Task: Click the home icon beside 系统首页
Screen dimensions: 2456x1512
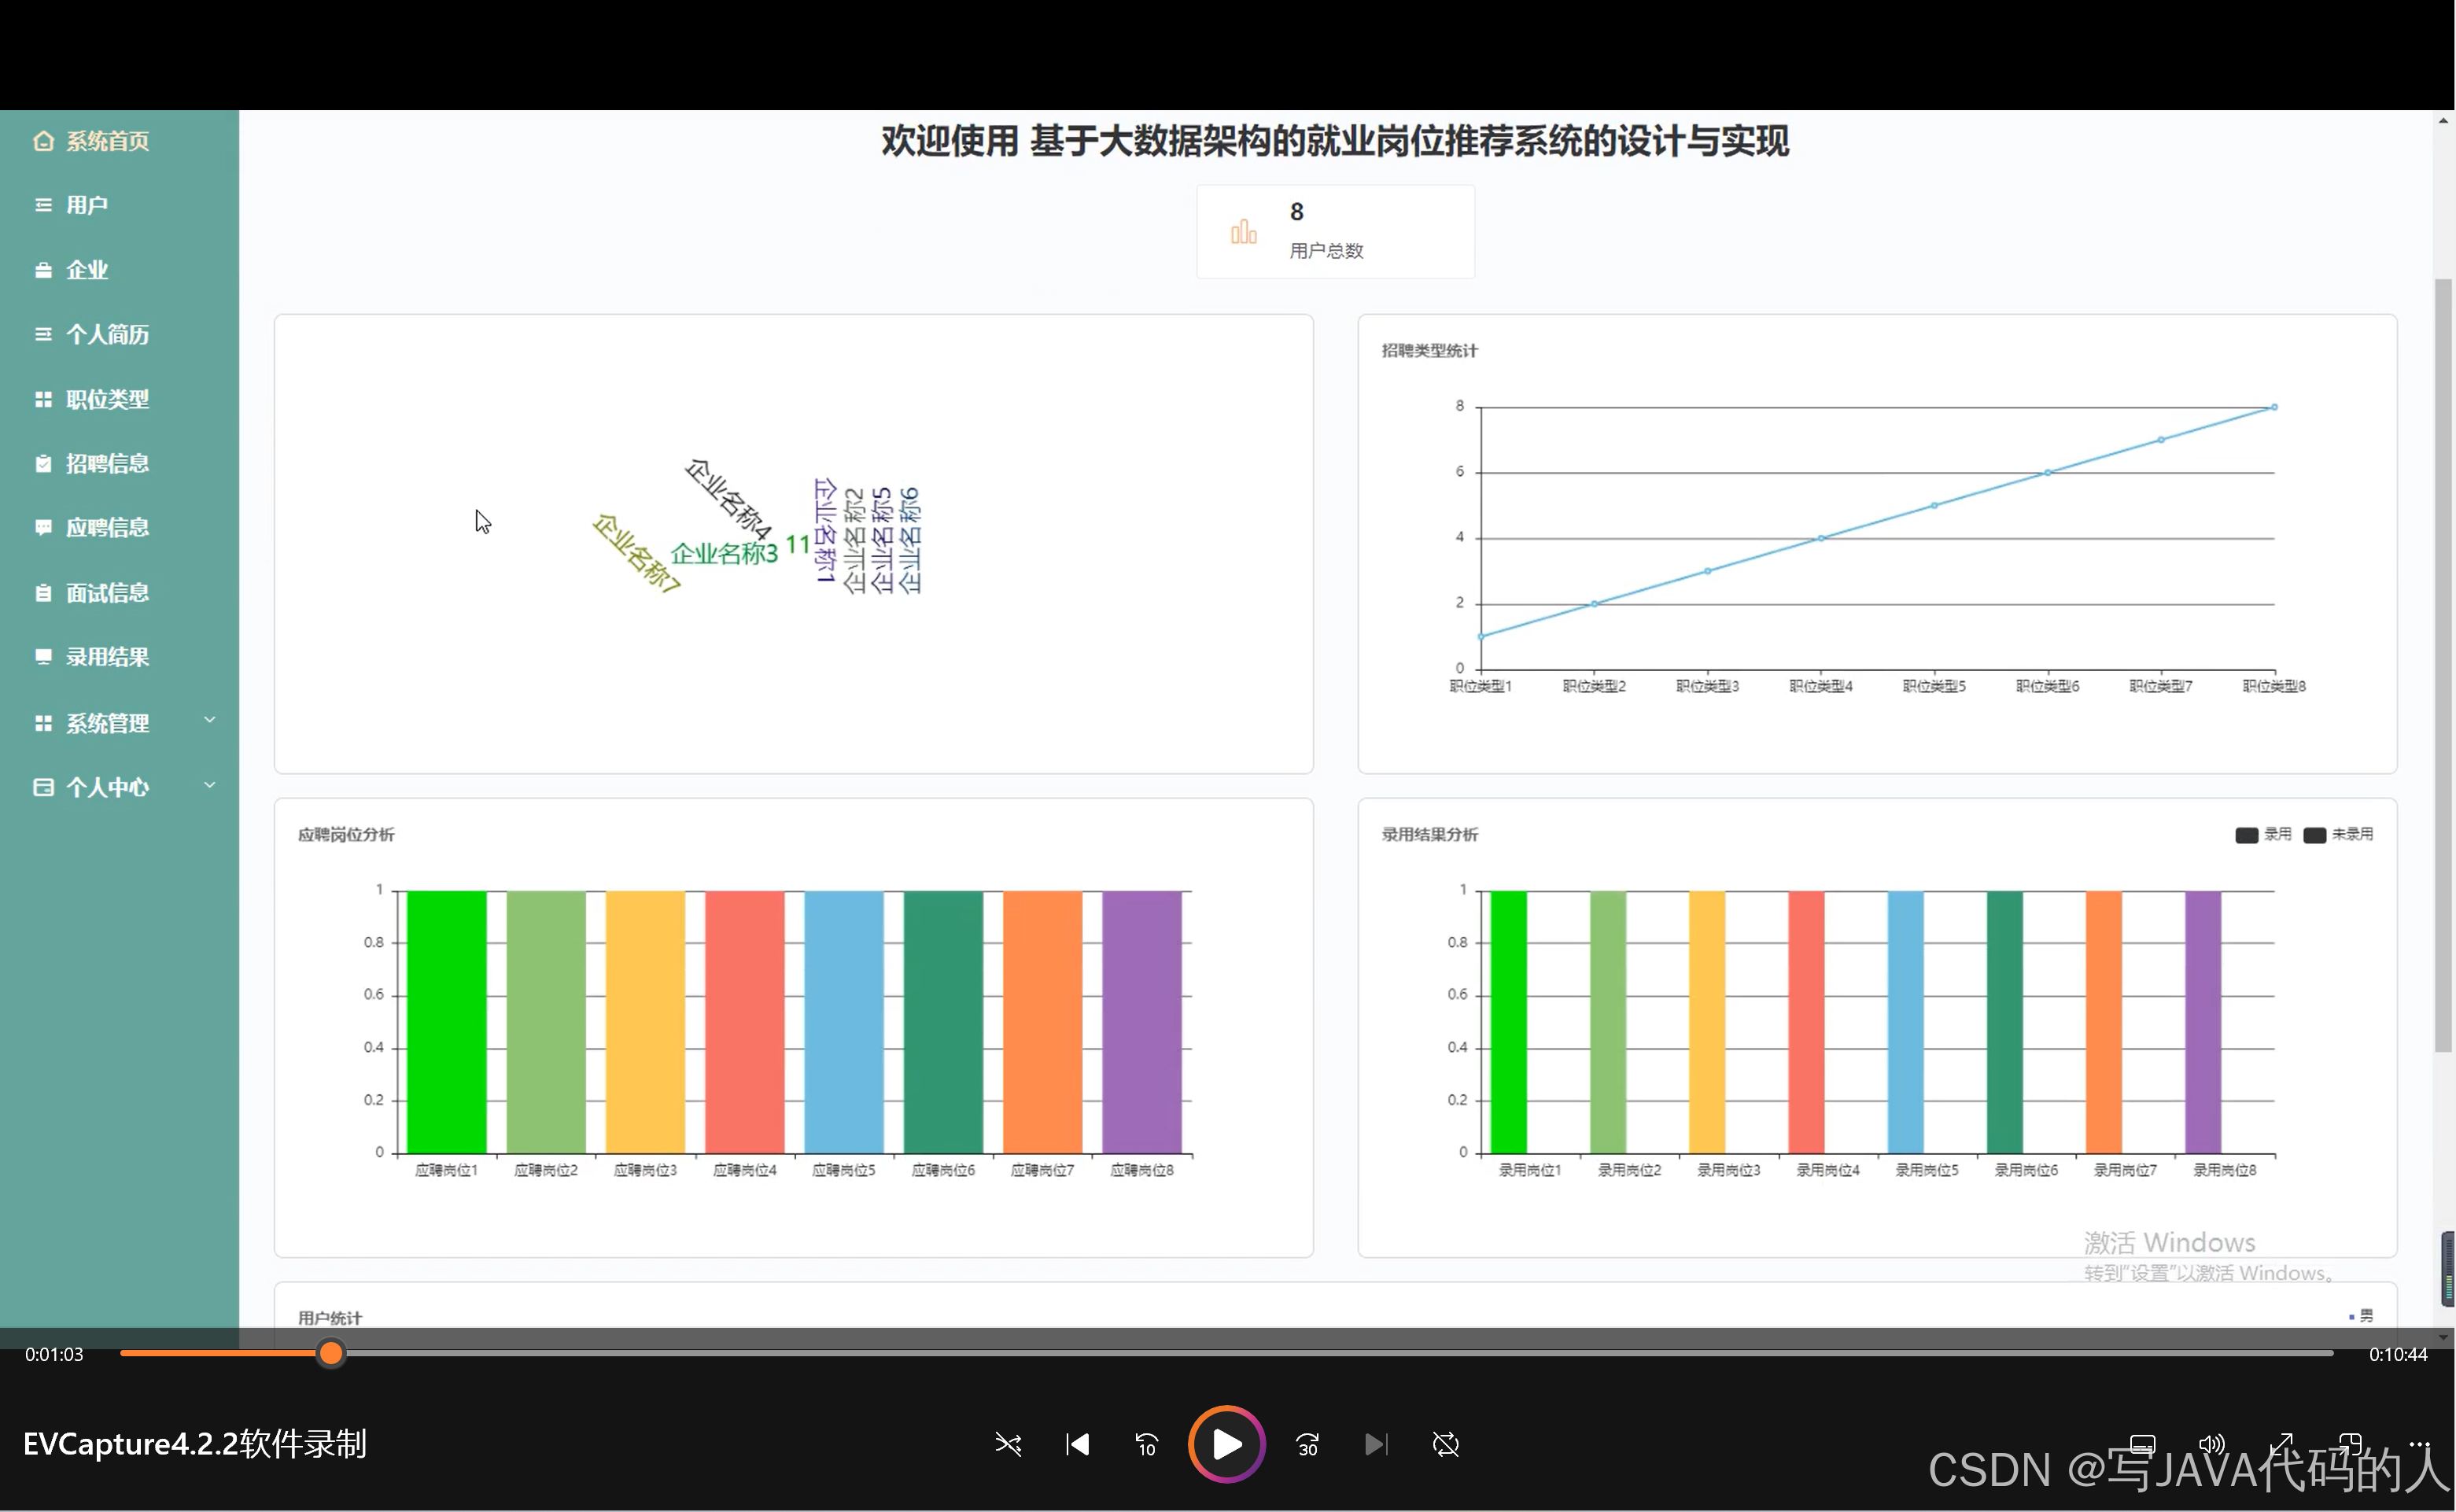Action: click(43, 141)
